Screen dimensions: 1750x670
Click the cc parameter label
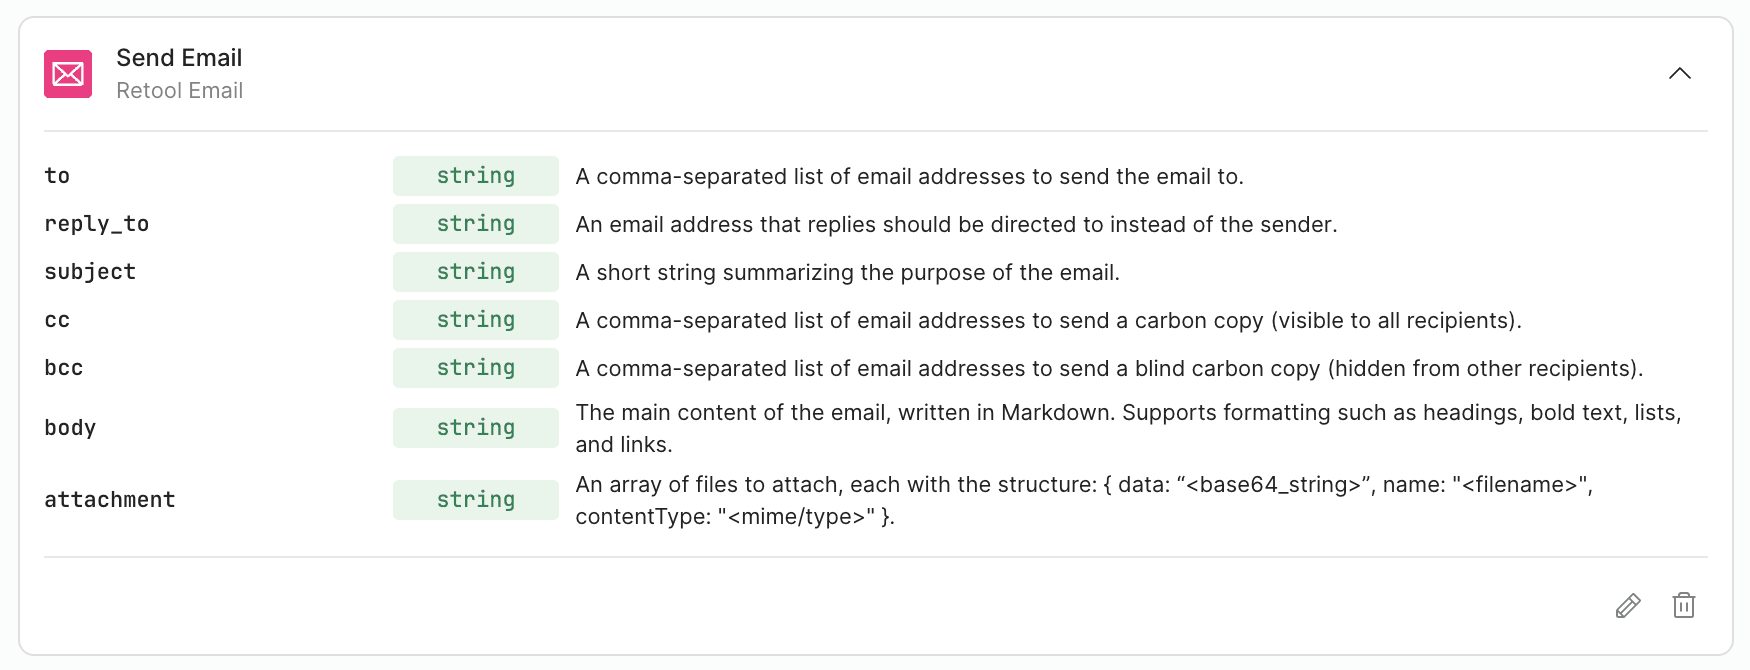[57, 319]
